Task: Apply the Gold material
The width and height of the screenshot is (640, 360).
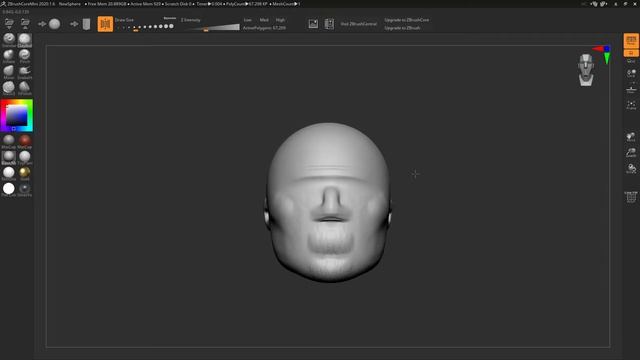Action: click(24, 173)
